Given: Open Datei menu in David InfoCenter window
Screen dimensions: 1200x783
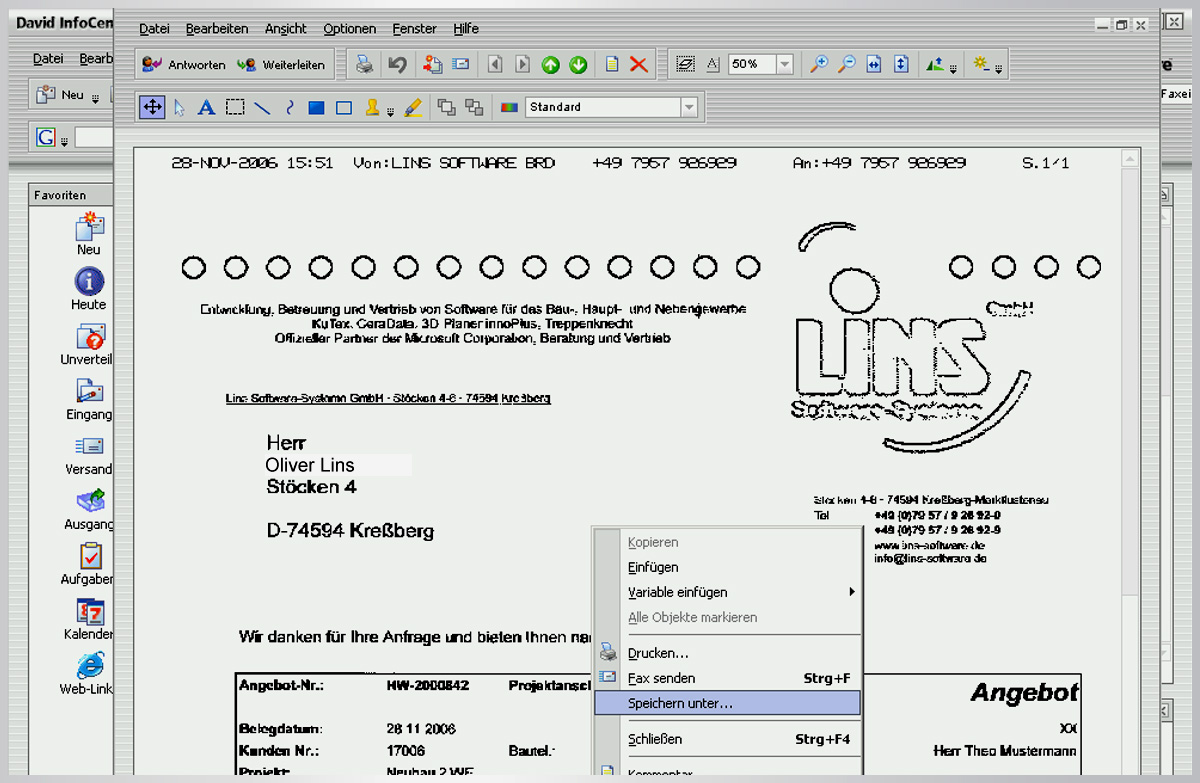Looking at the screenshot, I should (x=48, y=59).
